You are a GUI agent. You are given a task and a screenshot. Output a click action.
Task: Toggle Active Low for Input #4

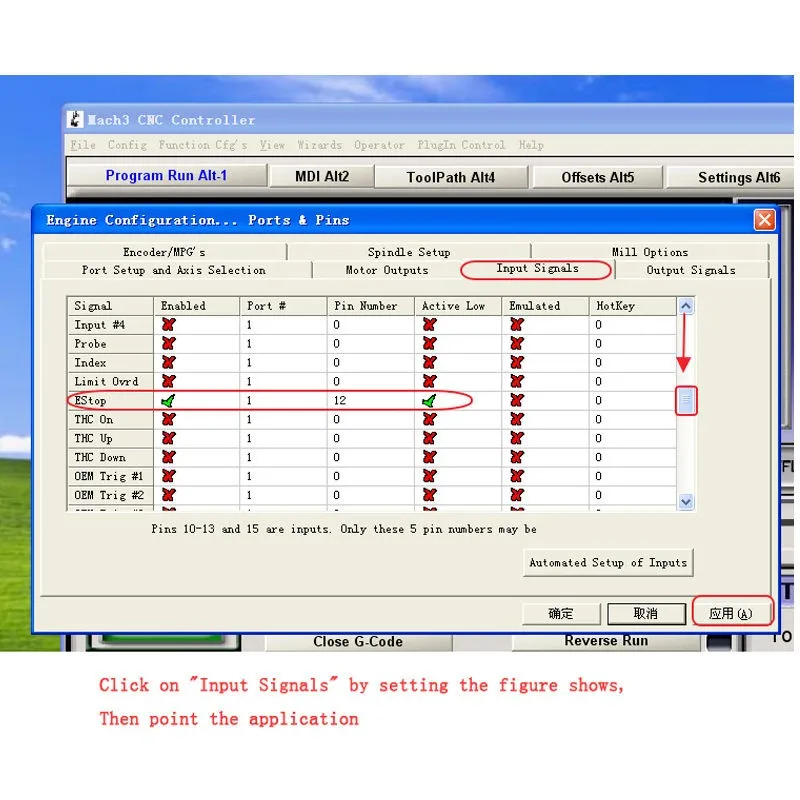coord(430,324)
